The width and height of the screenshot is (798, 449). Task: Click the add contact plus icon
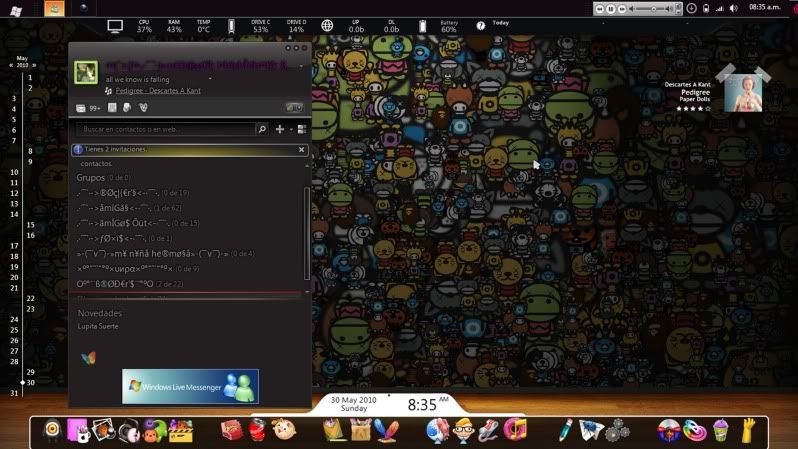[x=279, y=129]
